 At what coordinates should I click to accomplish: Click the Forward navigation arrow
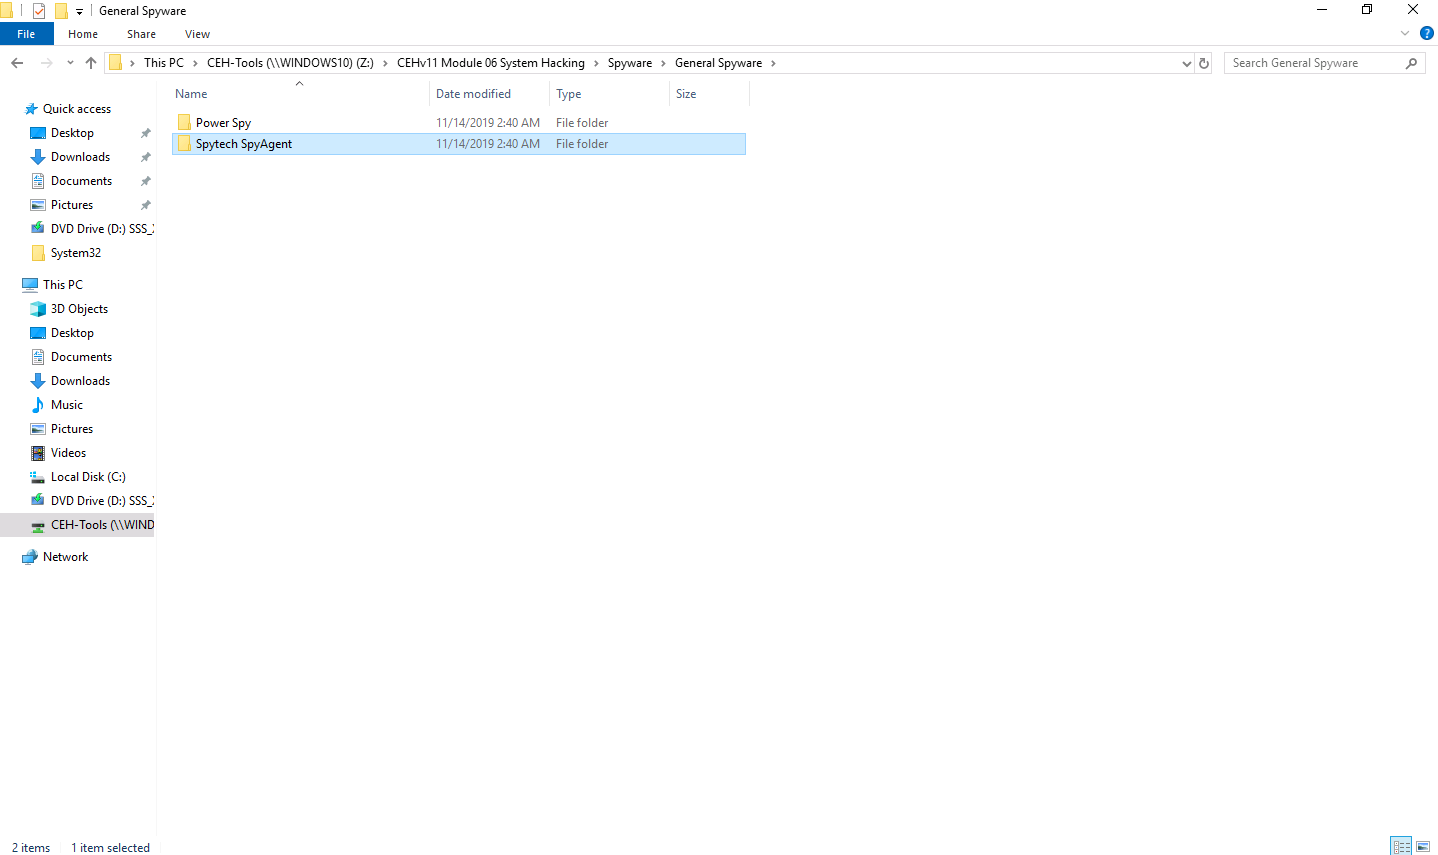coord(46,63)
